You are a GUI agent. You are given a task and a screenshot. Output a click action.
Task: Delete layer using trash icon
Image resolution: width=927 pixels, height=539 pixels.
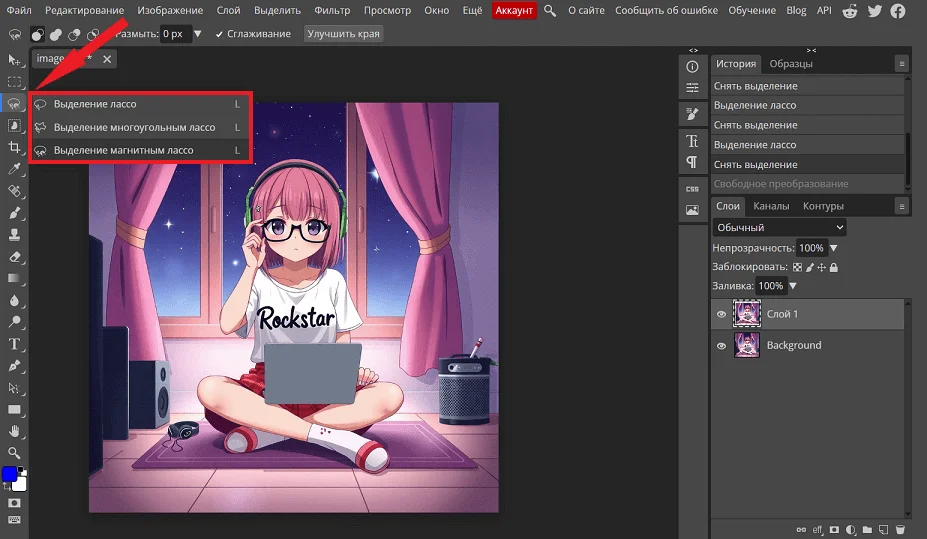click(900, 529)
